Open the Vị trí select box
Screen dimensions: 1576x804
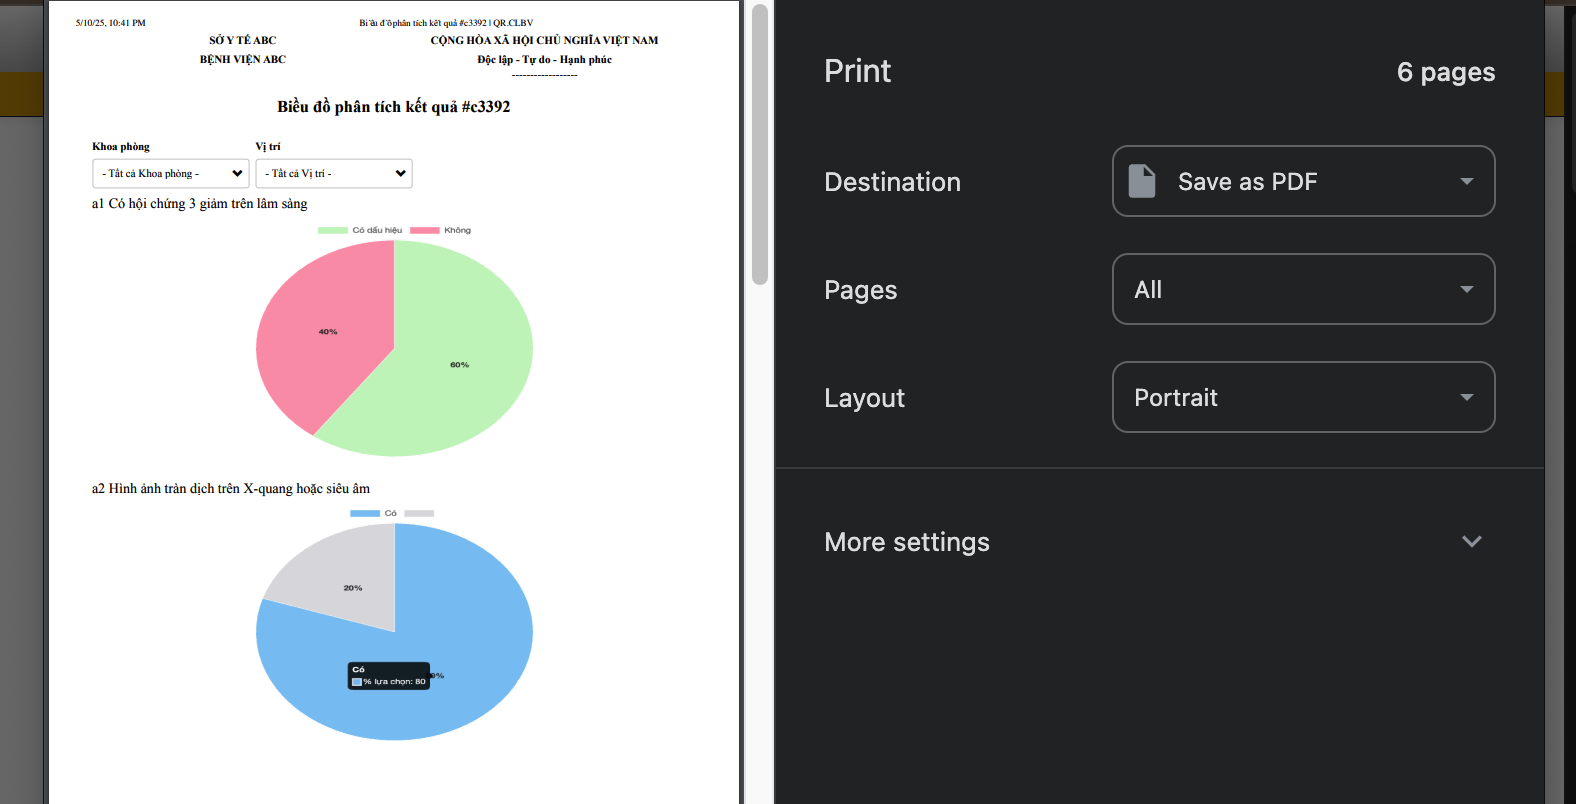pyautogui.click(x=334, y=173)
